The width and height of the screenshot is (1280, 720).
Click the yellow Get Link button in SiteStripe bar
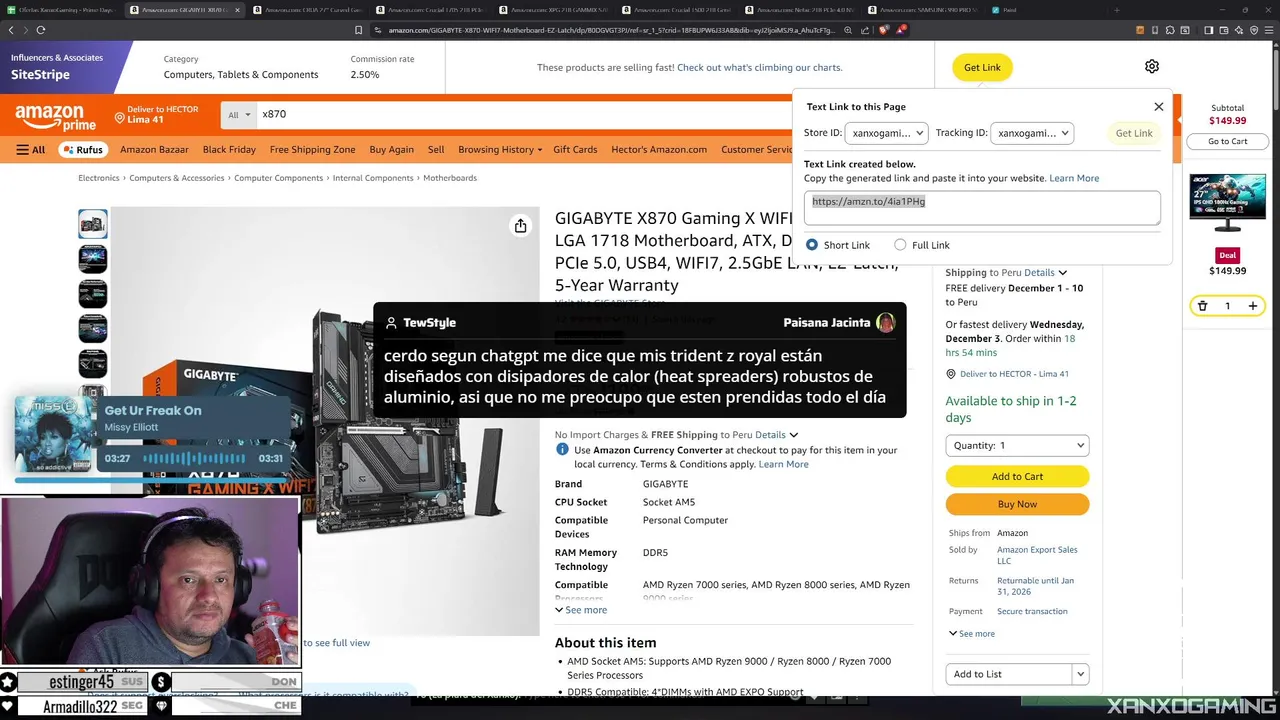coord(982,67)
